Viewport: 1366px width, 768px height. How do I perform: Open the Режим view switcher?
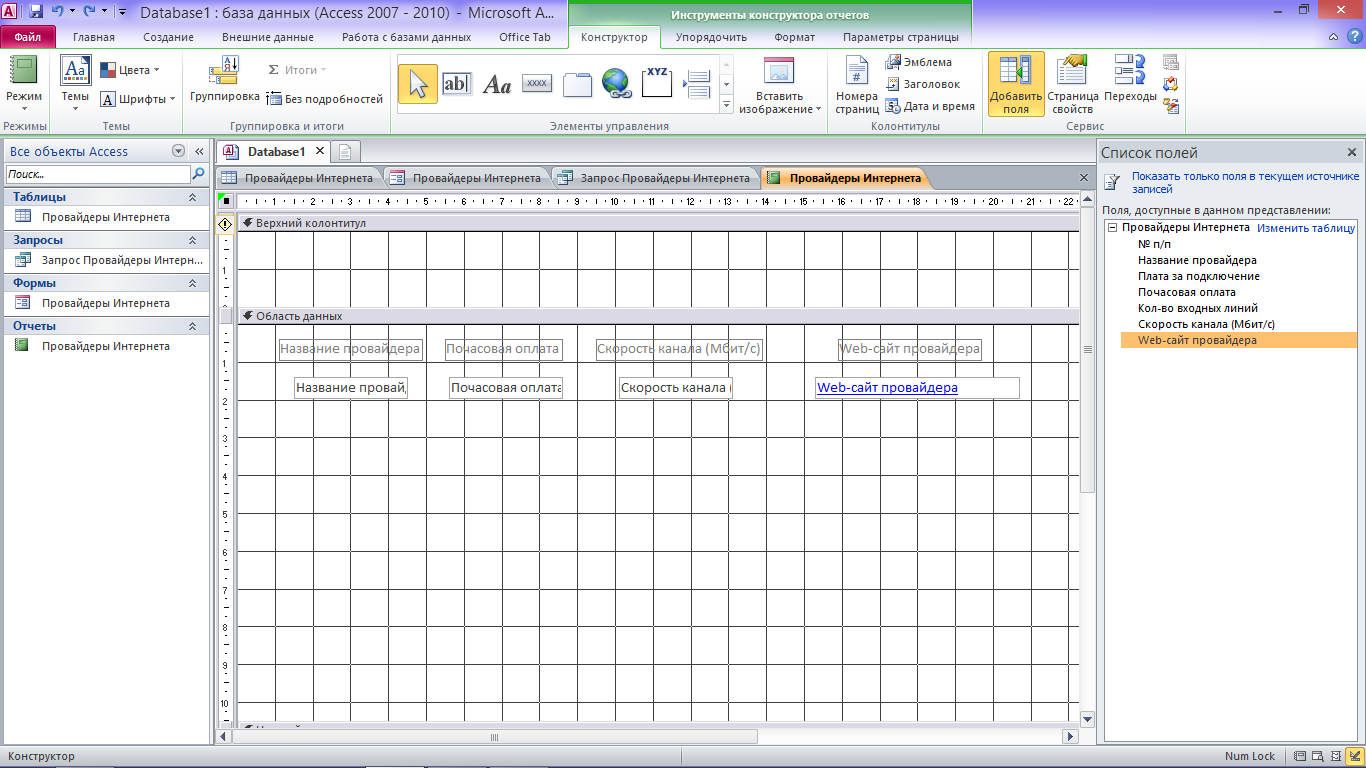point(24,84)
